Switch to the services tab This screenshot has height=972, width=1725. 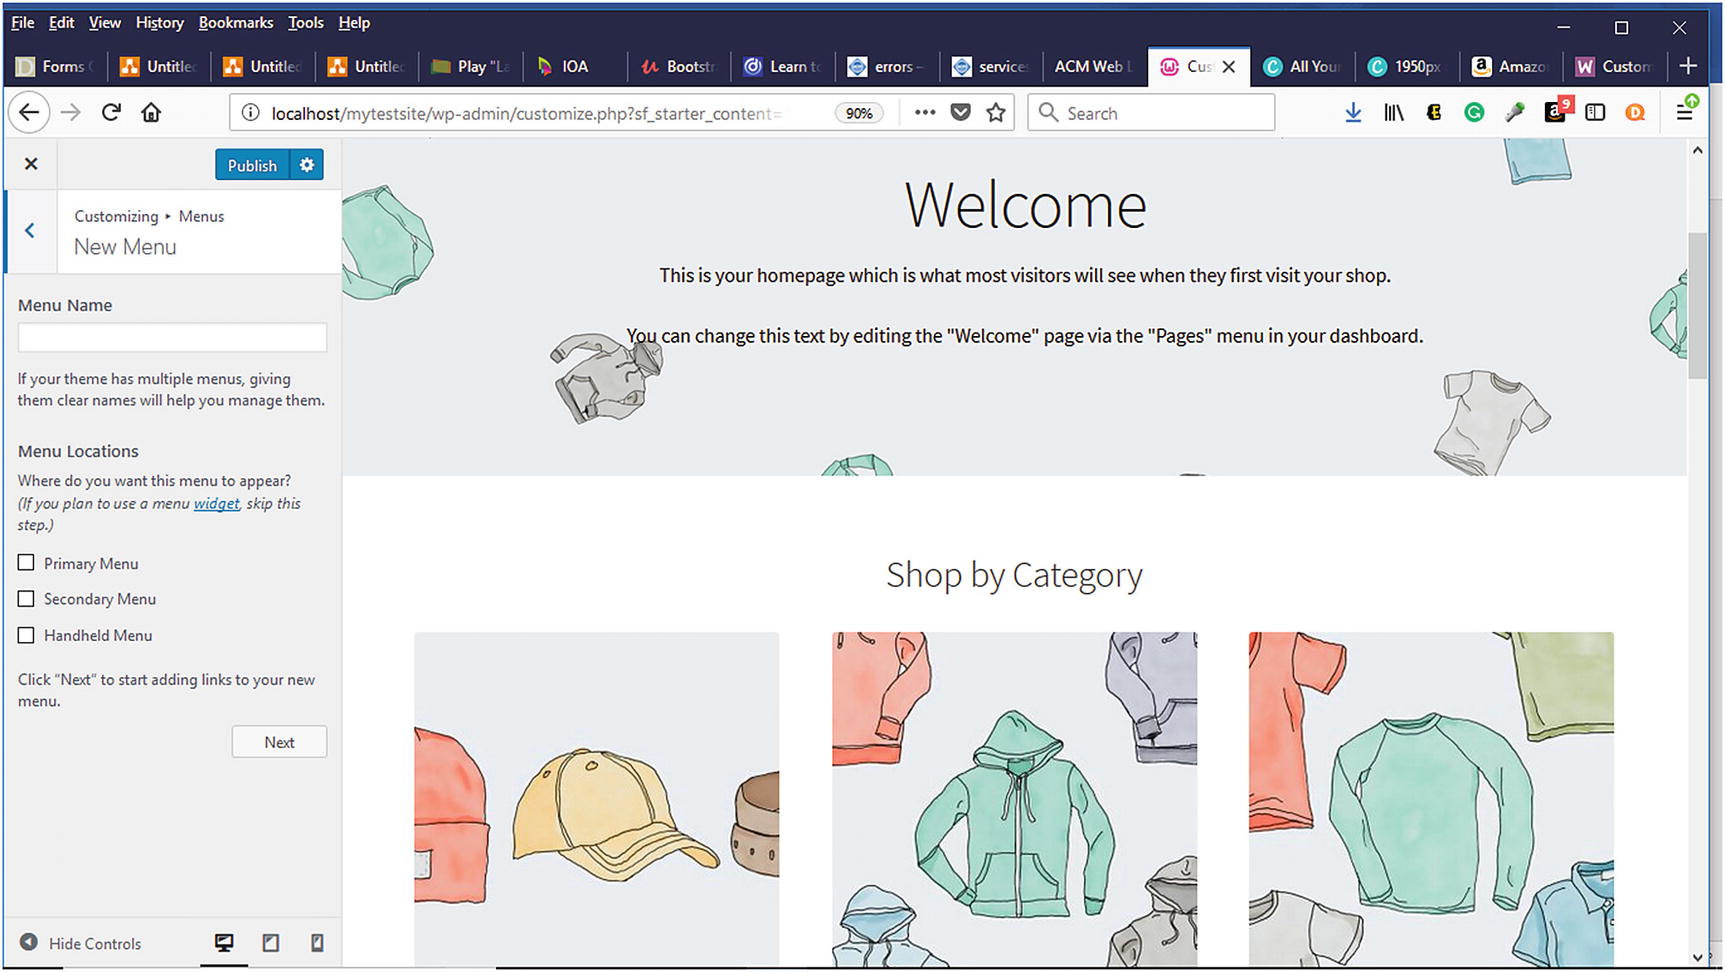coord(991,67)
